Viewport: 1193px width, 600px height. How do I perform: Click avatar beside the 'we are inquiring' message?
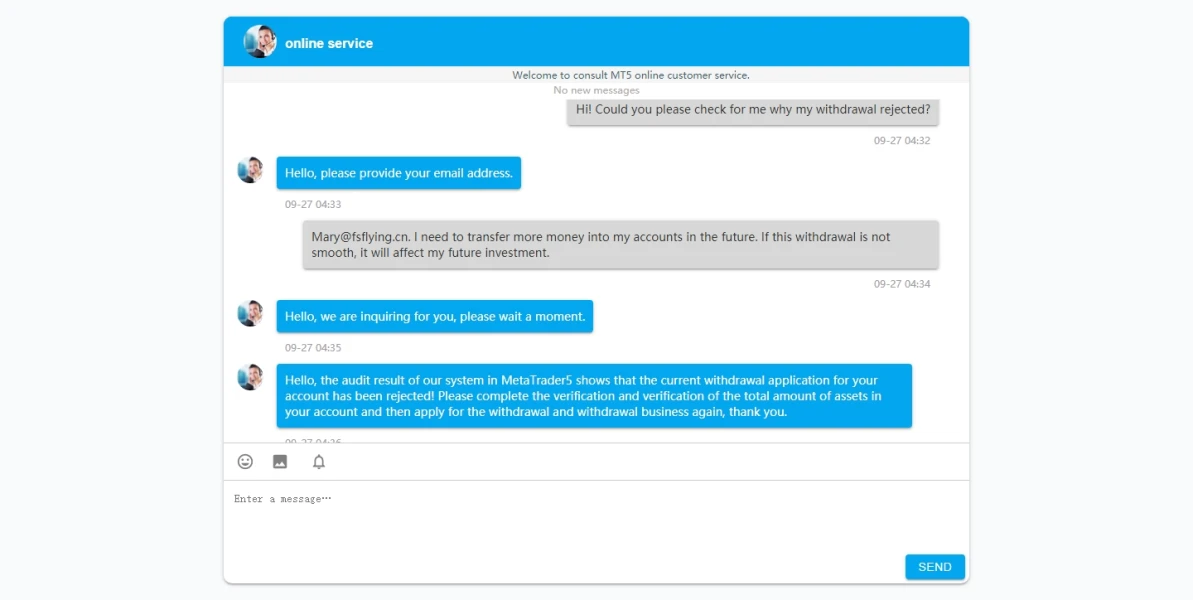tap(250, 313)
